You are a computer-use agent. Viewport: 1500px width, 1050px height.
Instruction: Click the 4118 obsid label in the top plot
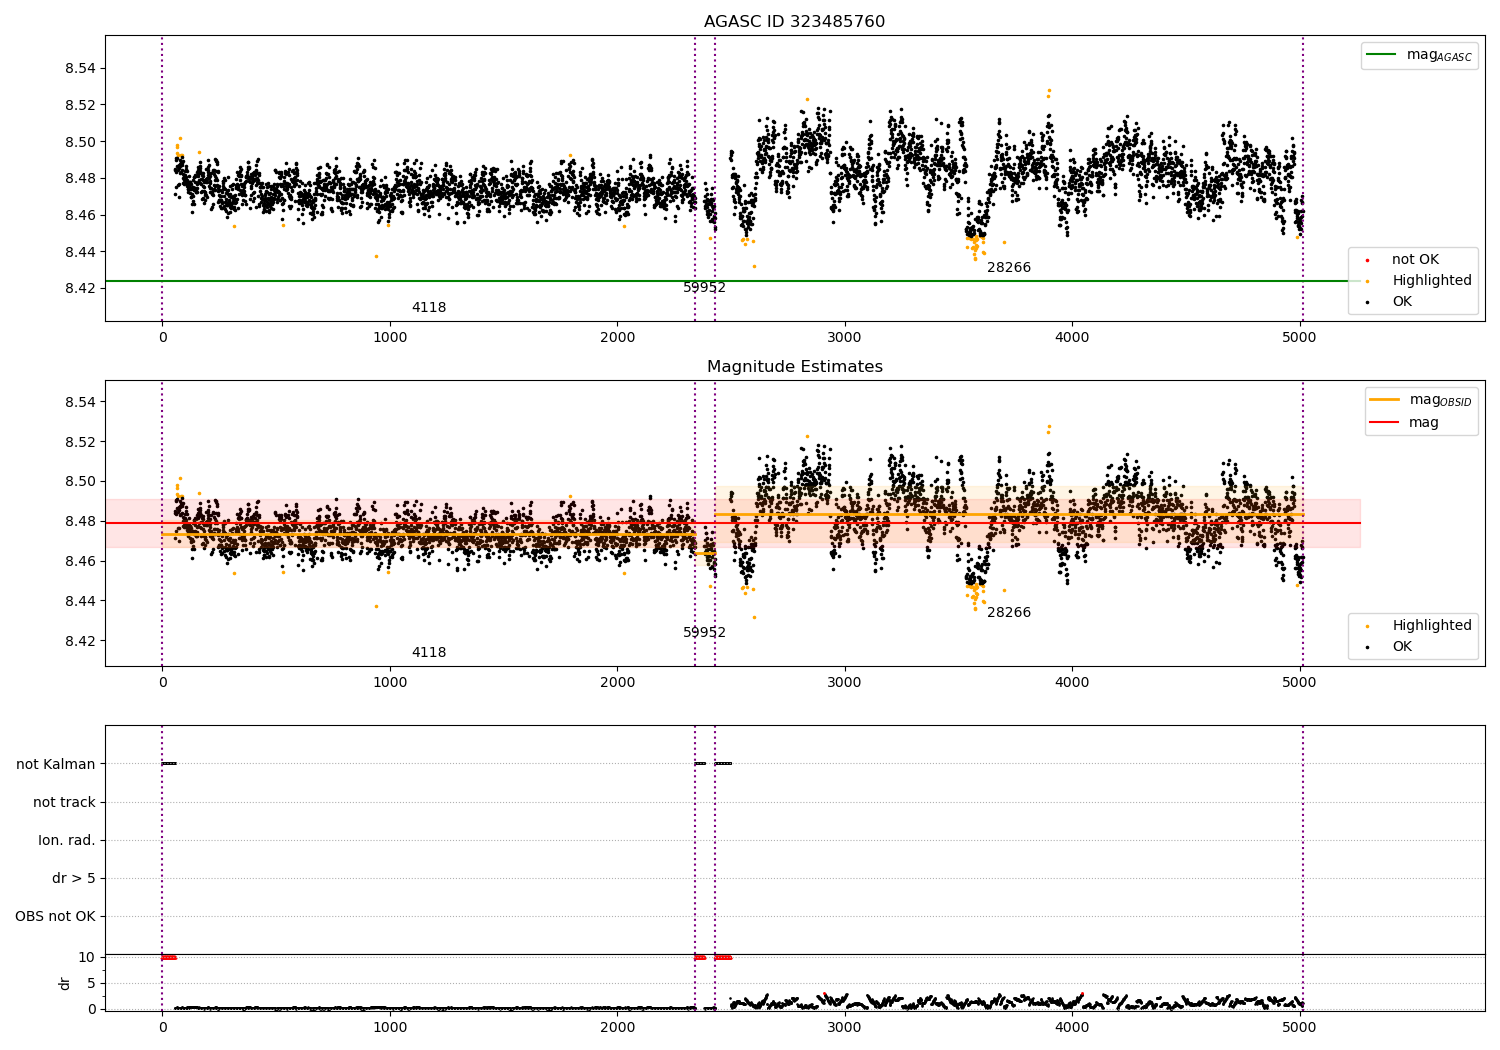429,308
